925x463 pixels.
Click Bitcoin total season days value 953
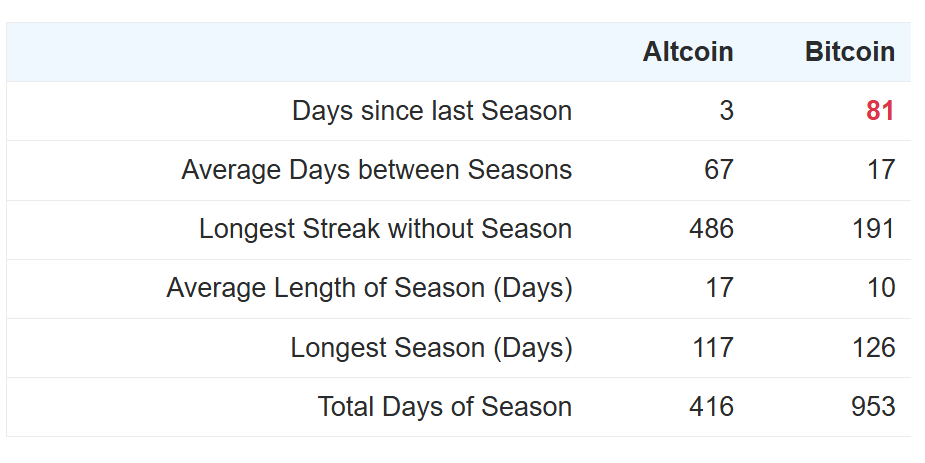tap(873, 407)
